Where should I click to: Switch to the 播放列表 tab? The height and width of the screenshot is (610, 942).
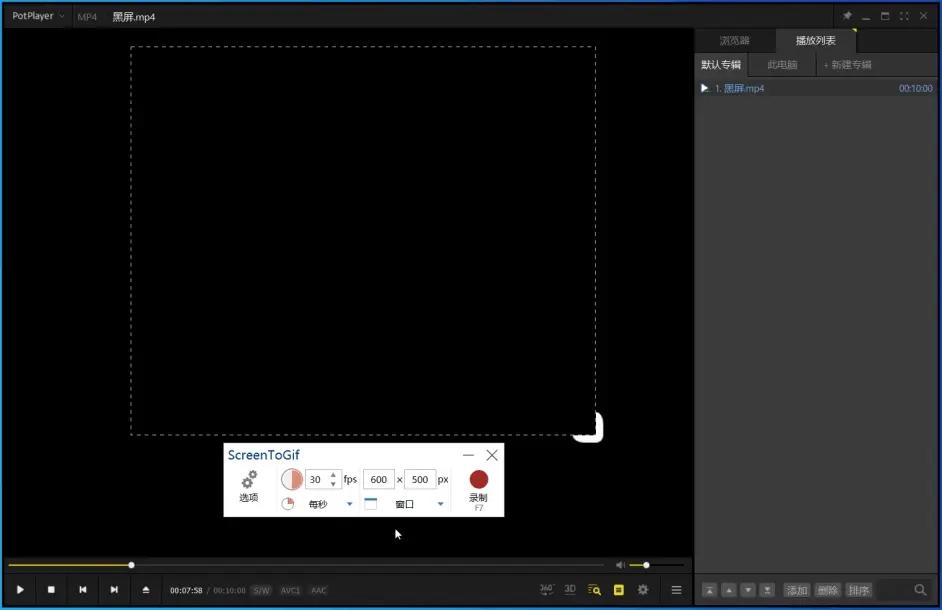(816, 41)
